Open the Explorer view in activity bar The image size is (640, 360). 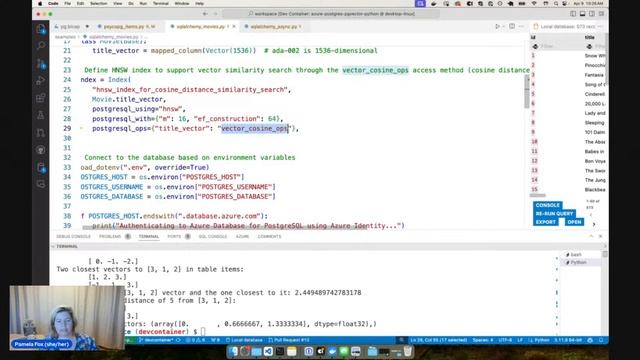(x=40, y=29)
